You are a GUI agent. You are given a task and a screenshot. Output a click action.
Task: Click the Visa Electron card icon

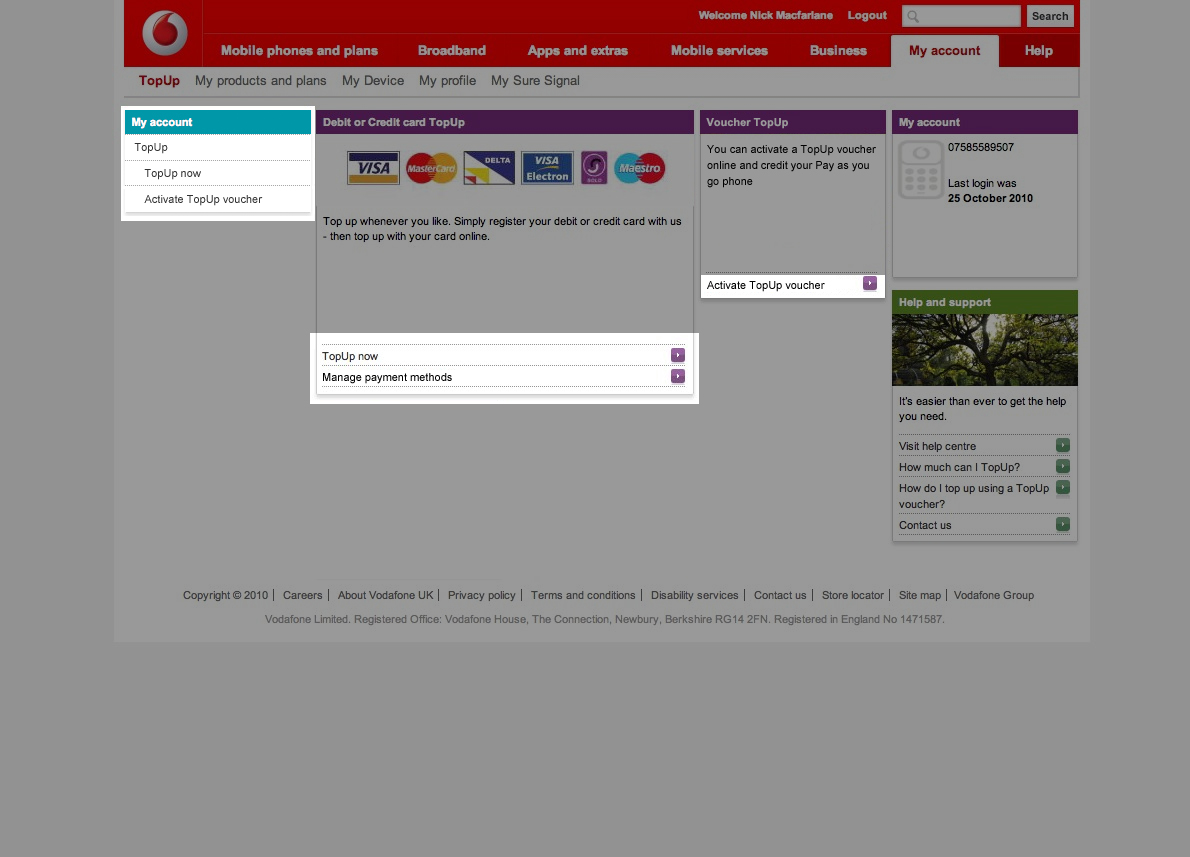(547, 168)
